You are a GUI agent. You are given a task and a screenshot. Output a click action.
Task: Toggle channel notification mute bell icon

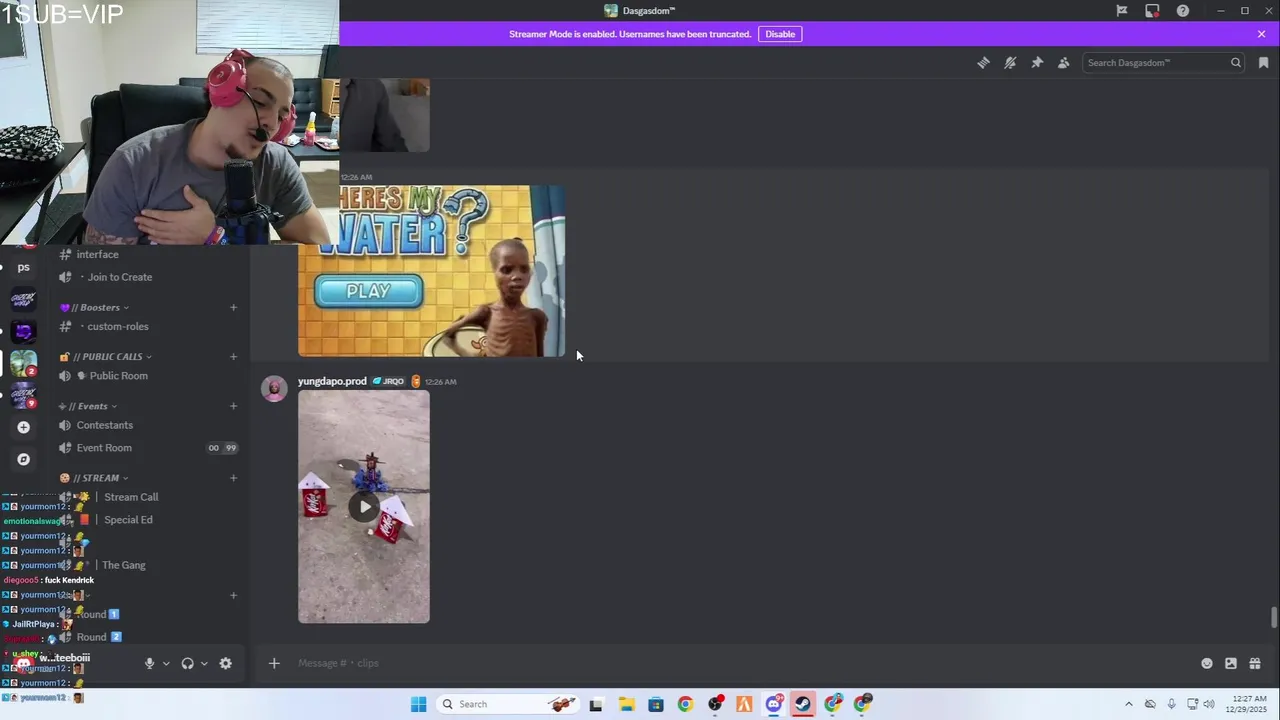coord(1010,62)
